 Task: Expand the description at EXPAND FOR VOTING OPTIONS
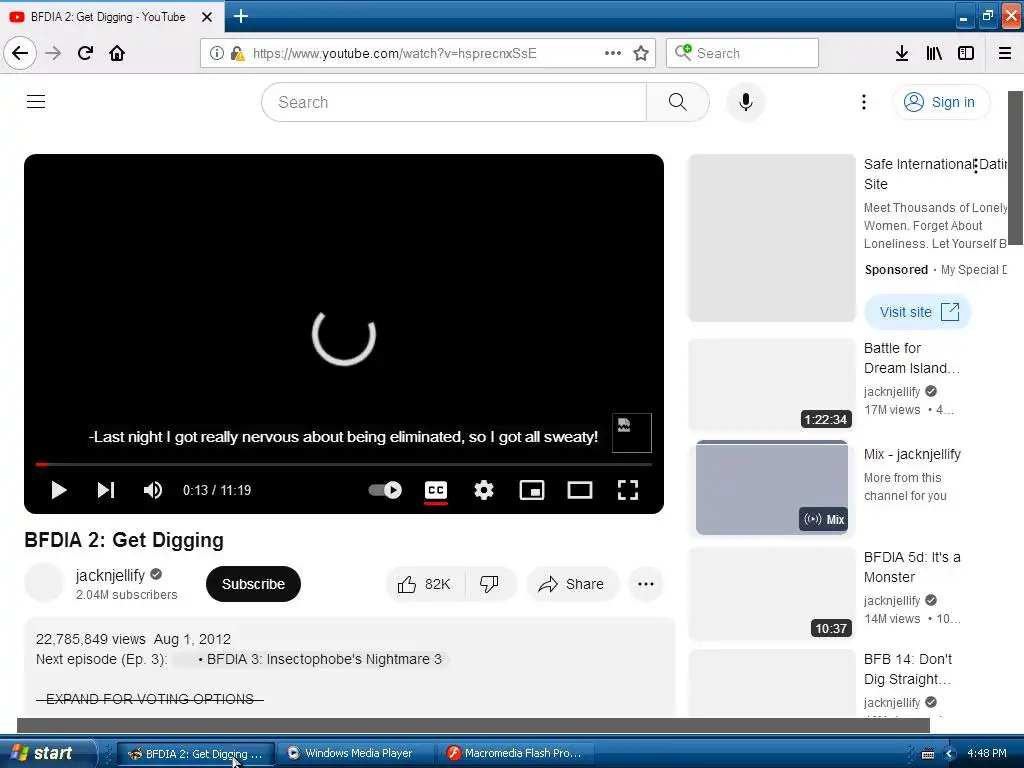coord(150,699)
